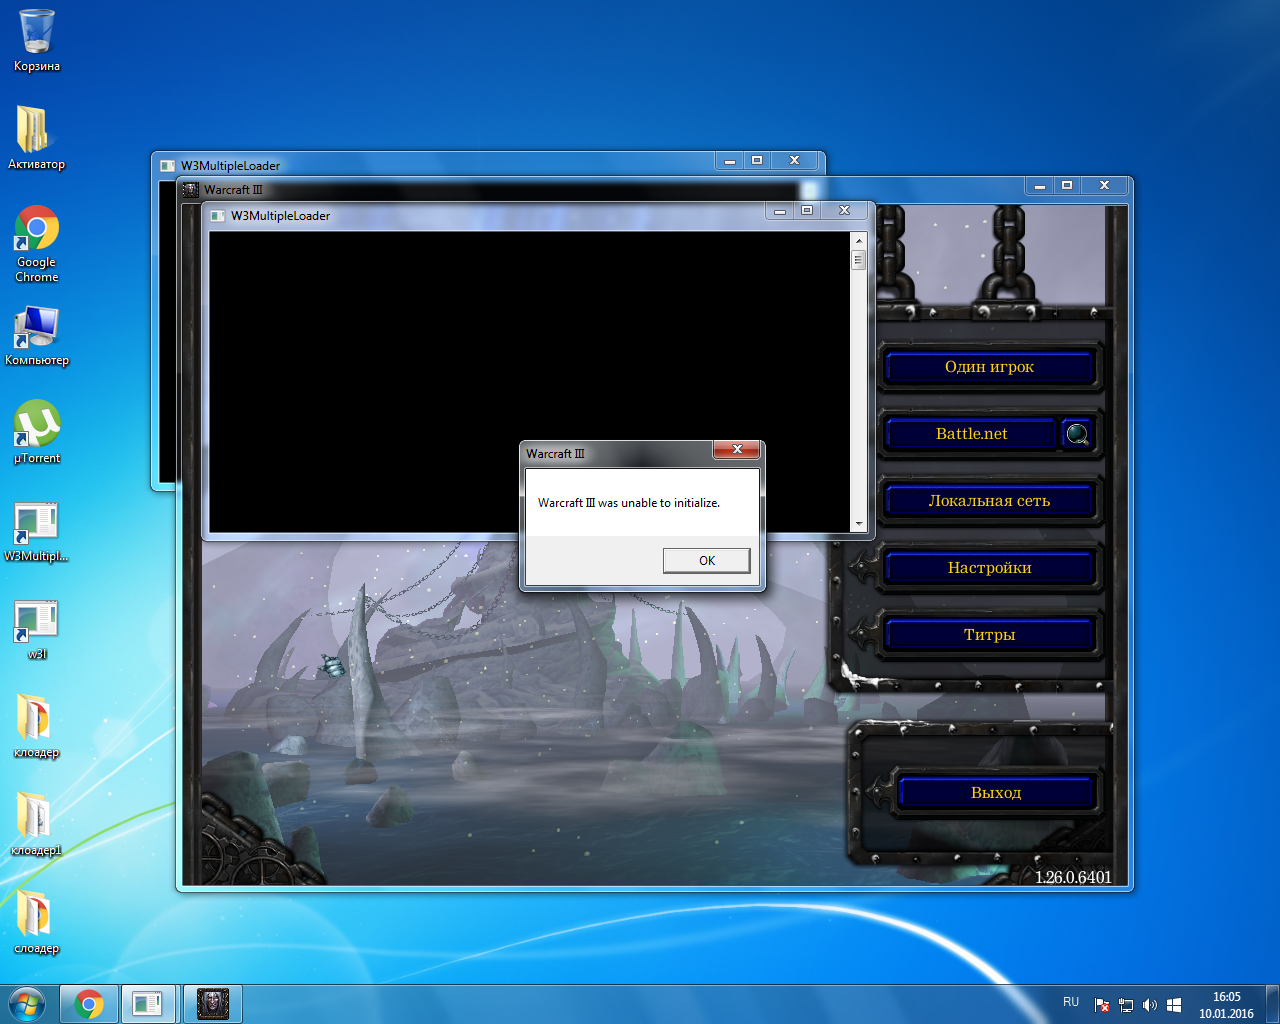This screenshot has width=1280, height=1024.
Task: Launch the Google Chrome desktop shortcut
Action: (x=37, y=244)
